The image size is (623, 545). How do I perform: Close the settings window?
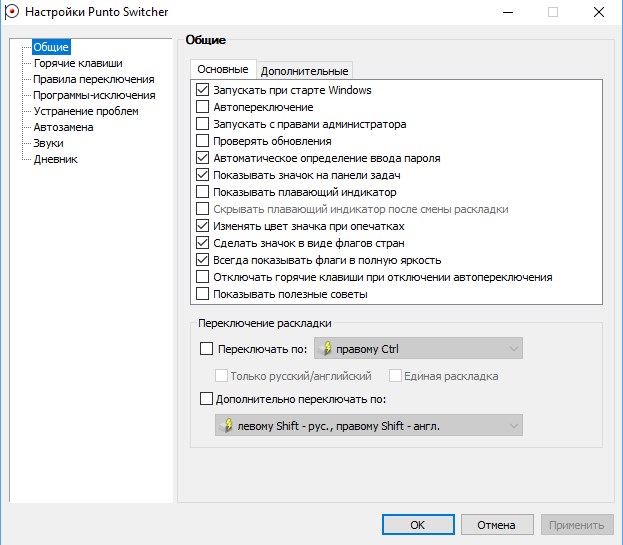tap(599, 14)
